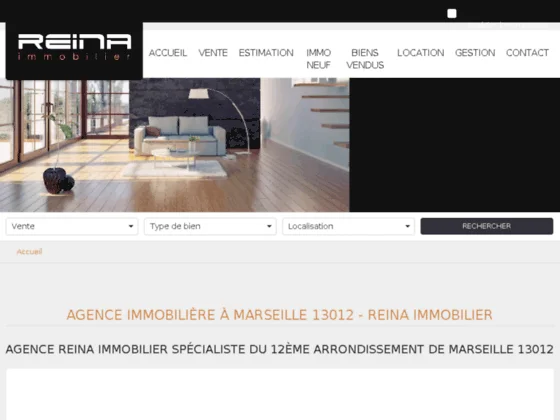View the Biens Vendus page
Image resolution: width=560 pixels, height=420 pixels.
tap(365, 59)
